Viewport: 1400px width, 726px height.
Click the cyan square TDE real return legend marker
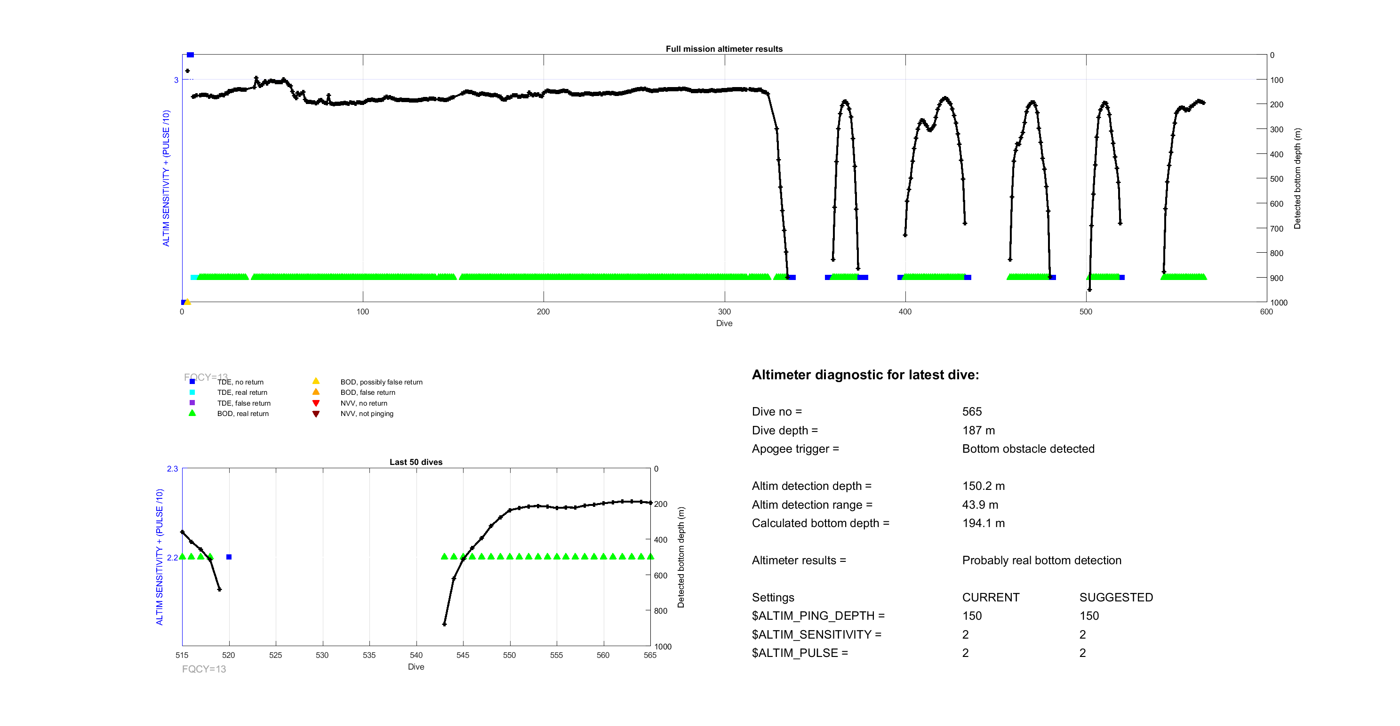click(x=193, y=392)
